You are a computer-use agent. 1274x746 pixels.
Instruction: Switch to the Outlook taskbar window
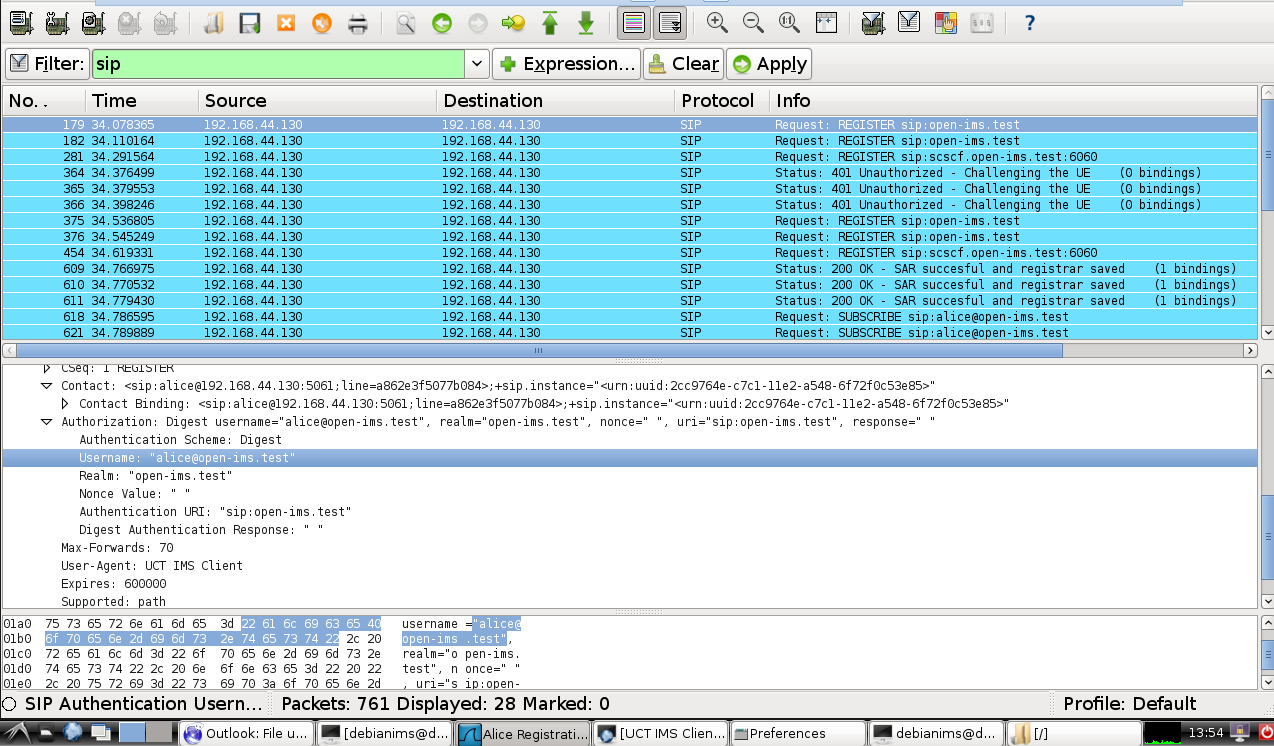(x=247, y=733)
